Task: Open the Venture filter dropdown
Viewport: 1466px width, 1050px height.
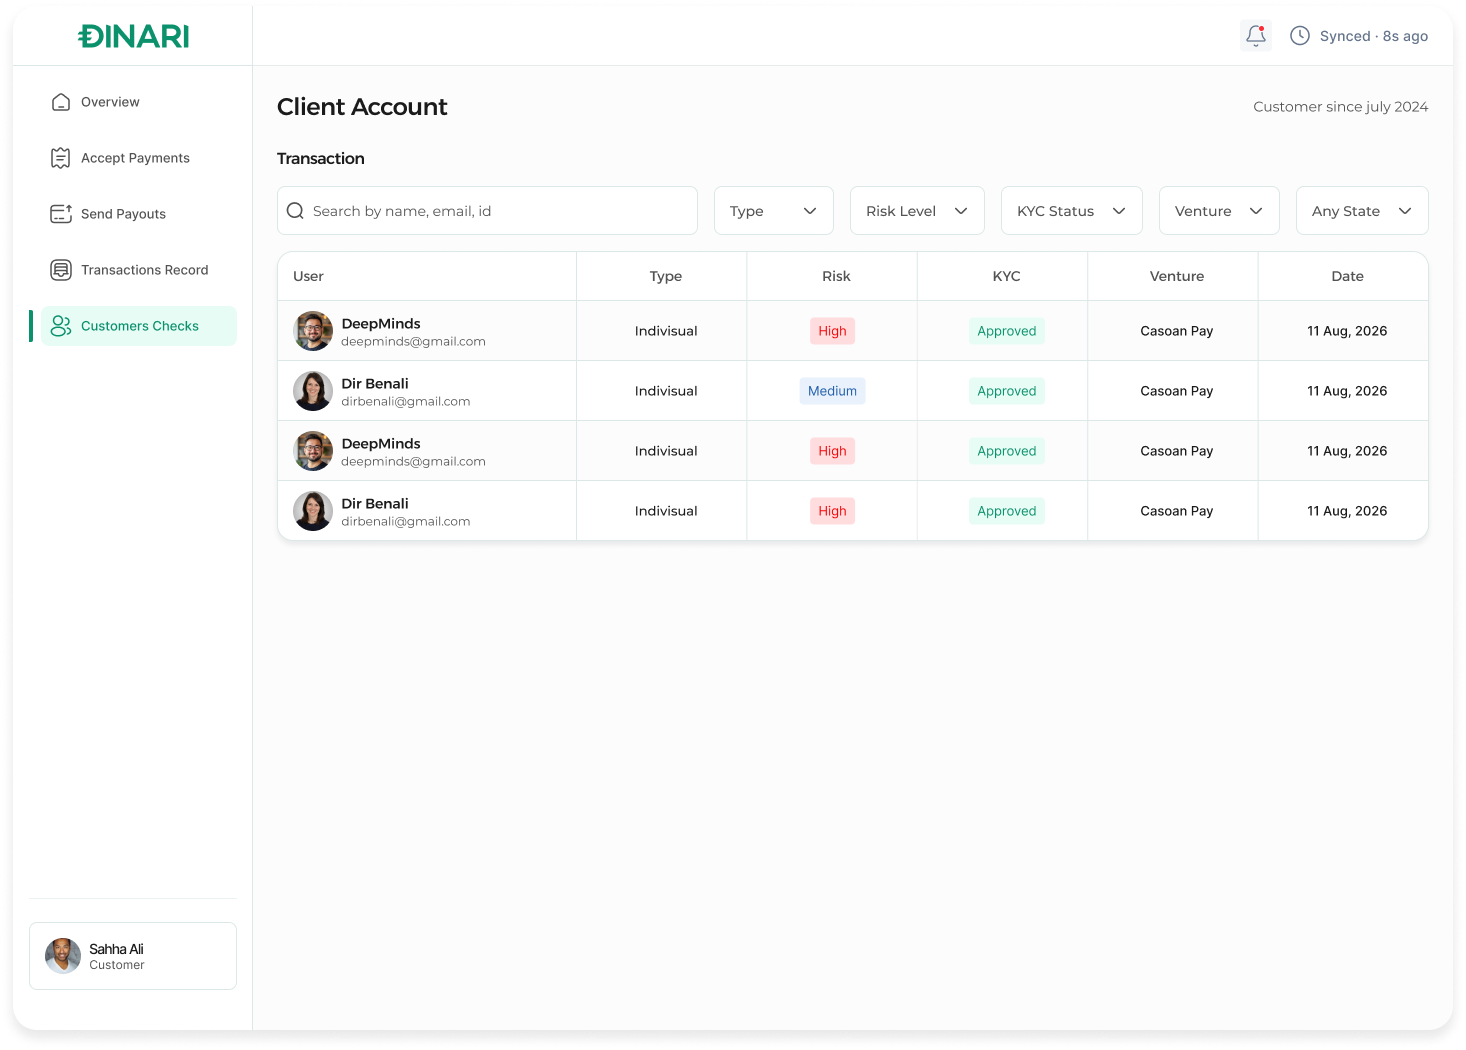Action: pyautogui.click(x=1219, y=211)
